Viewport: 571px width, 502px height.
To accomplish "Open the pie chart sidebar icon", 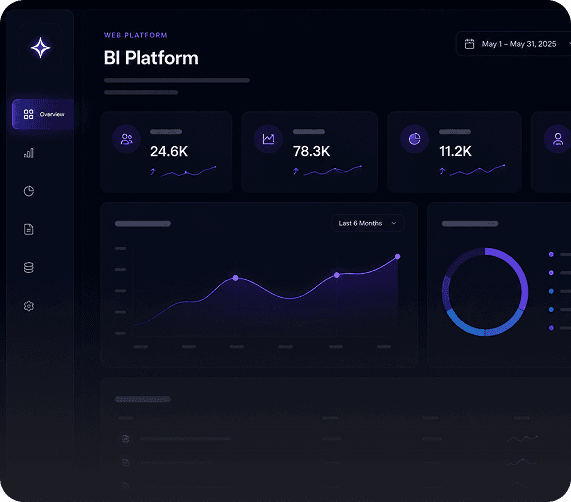I will pos(29,191).
